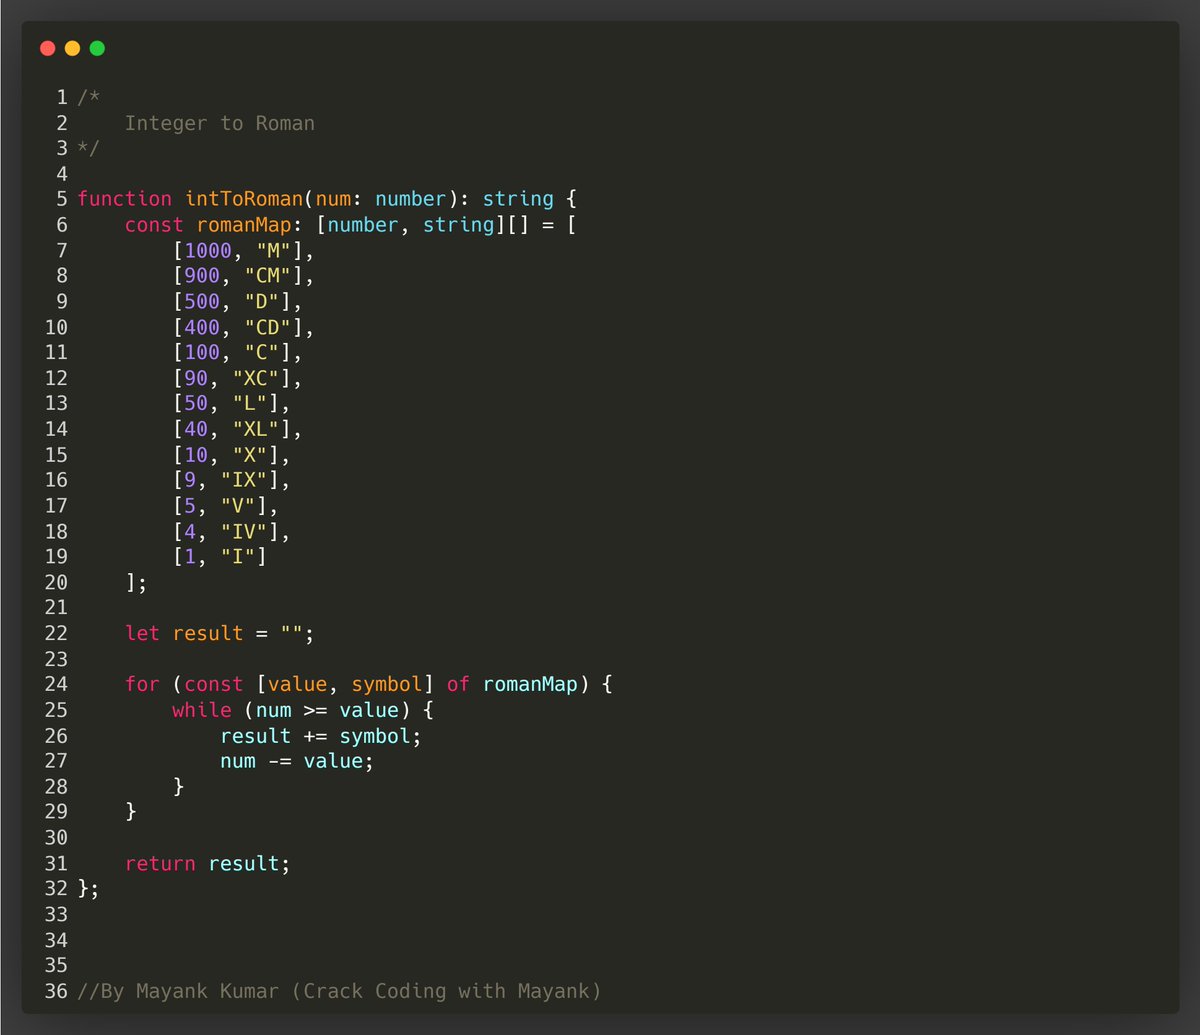Click the [500, "D"] array entry
Image resolution: width=1200 pixels, height=1035 pixels.
(x=237, y=301)
